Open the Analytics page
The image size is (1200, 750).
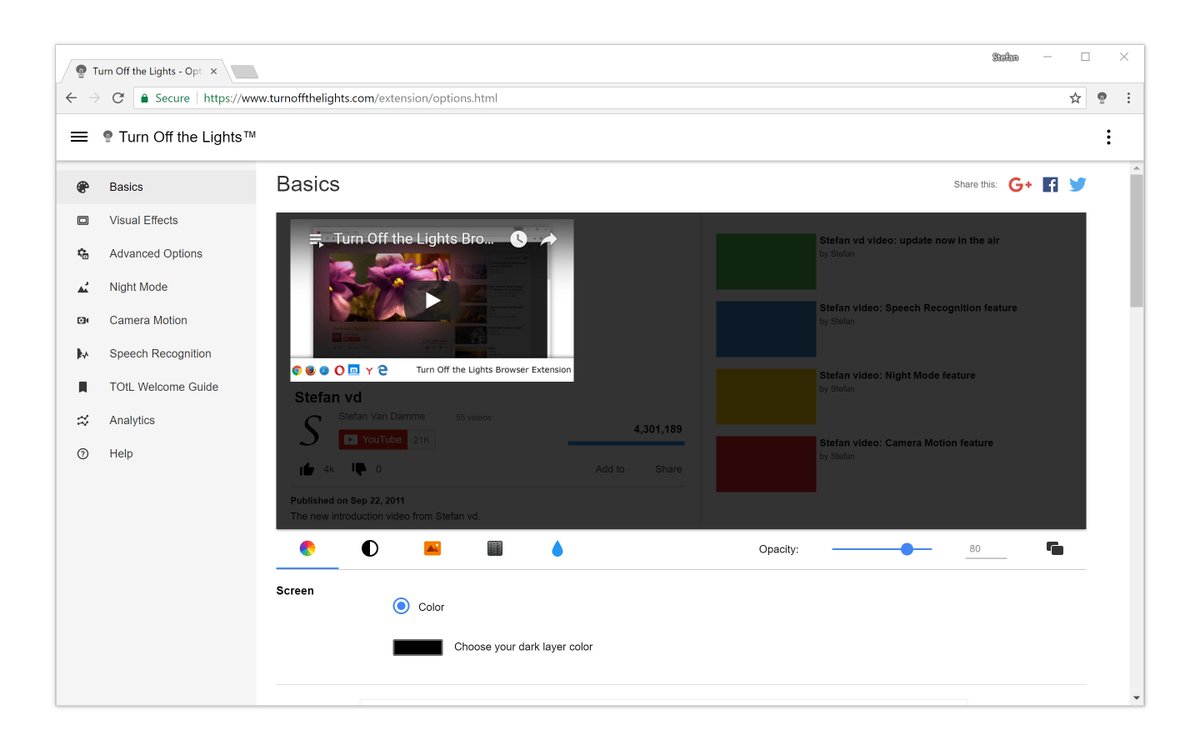[132, 420]
